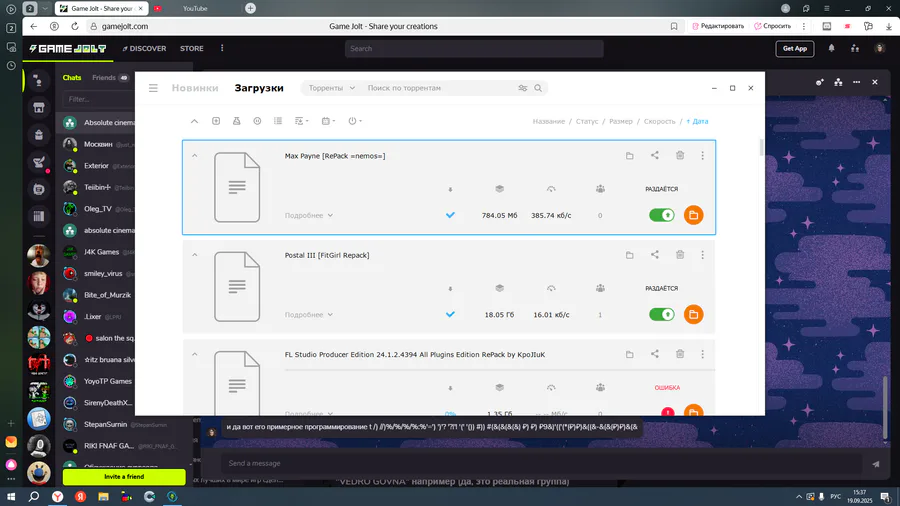Collapse the Postal III torrent card
The height and width of the screenshot is (506, 900).
195,255
